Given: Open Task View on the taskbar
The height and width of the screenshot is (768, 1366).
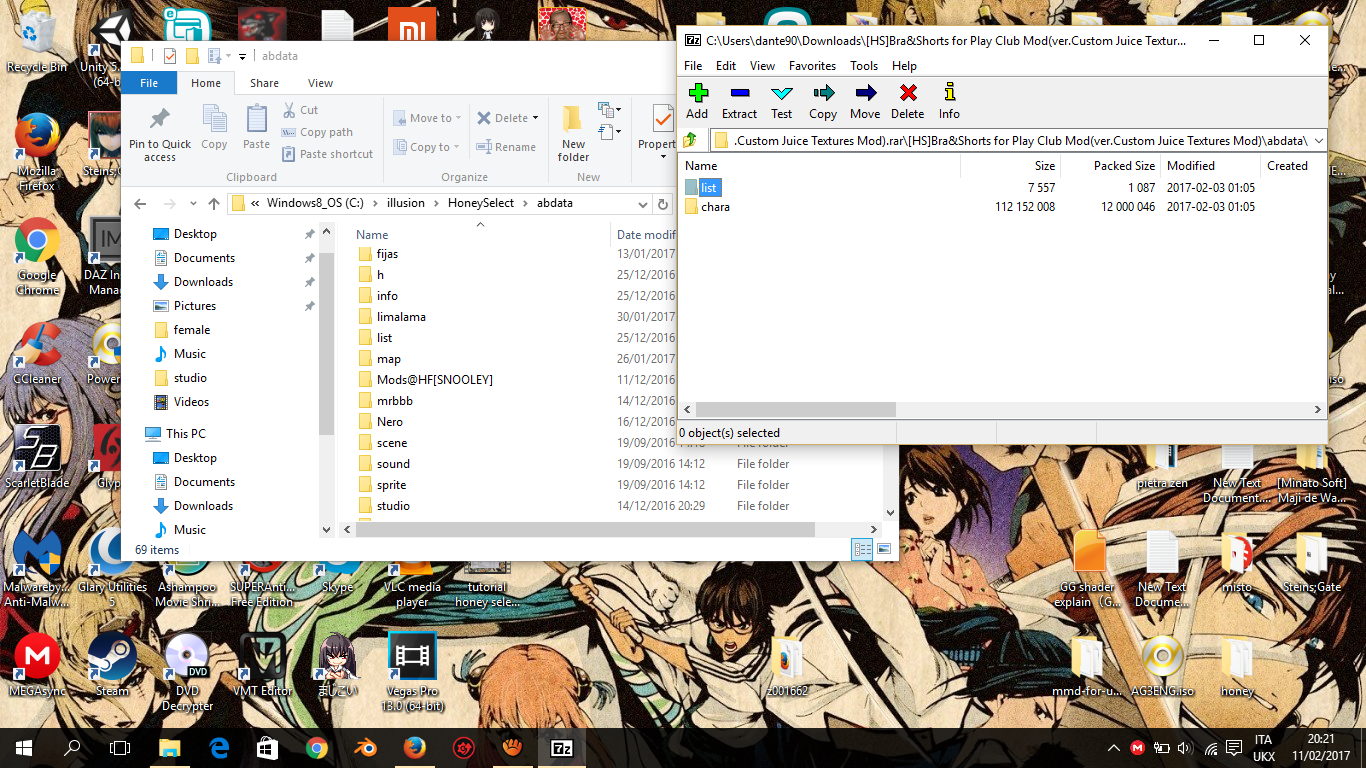Looking at the screenshot, I should (120, 747).
